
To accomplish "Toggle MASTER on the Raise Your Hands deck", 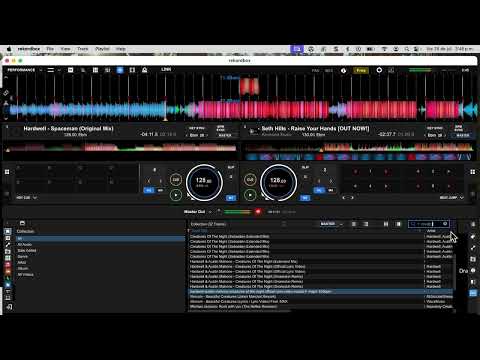I will (x=463, y=135).
